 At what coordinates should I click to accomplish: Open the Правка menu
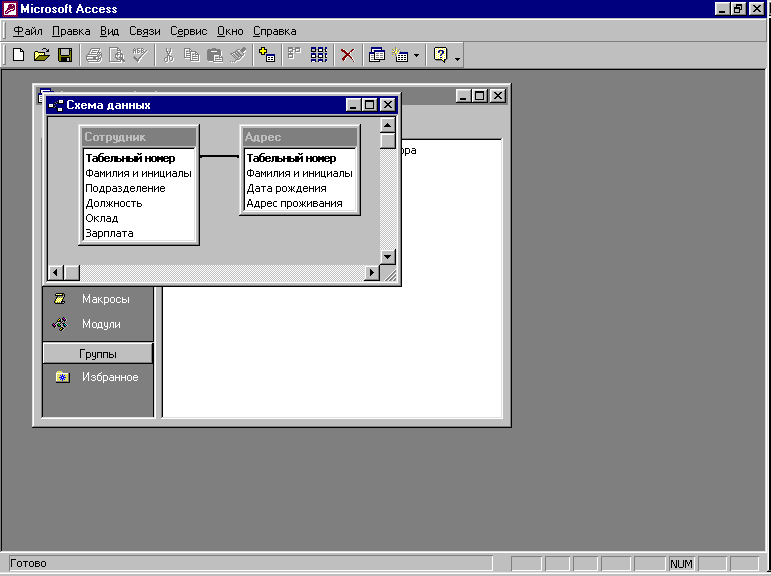[x=71, y=31]
